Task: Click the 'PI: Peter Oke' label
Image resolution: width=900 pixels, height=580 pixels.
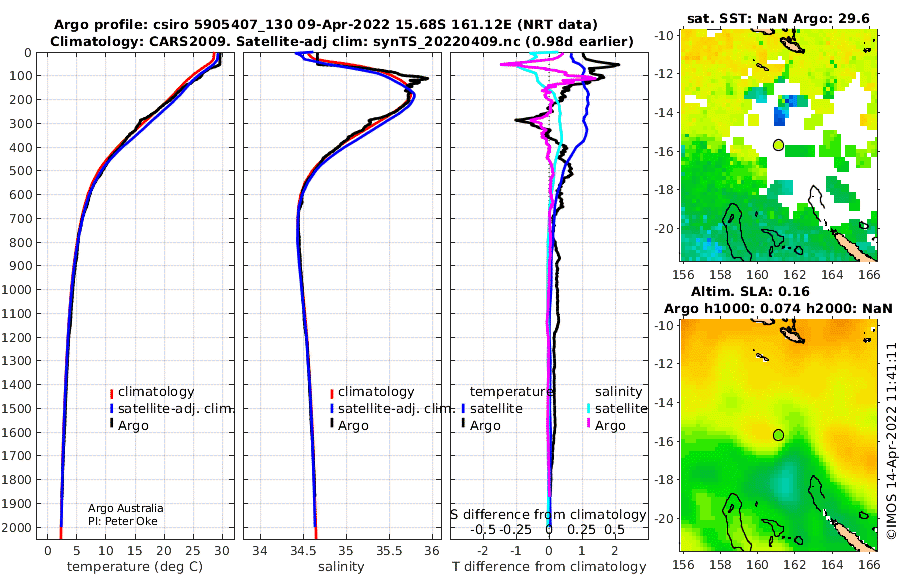Action: point(123,521)
